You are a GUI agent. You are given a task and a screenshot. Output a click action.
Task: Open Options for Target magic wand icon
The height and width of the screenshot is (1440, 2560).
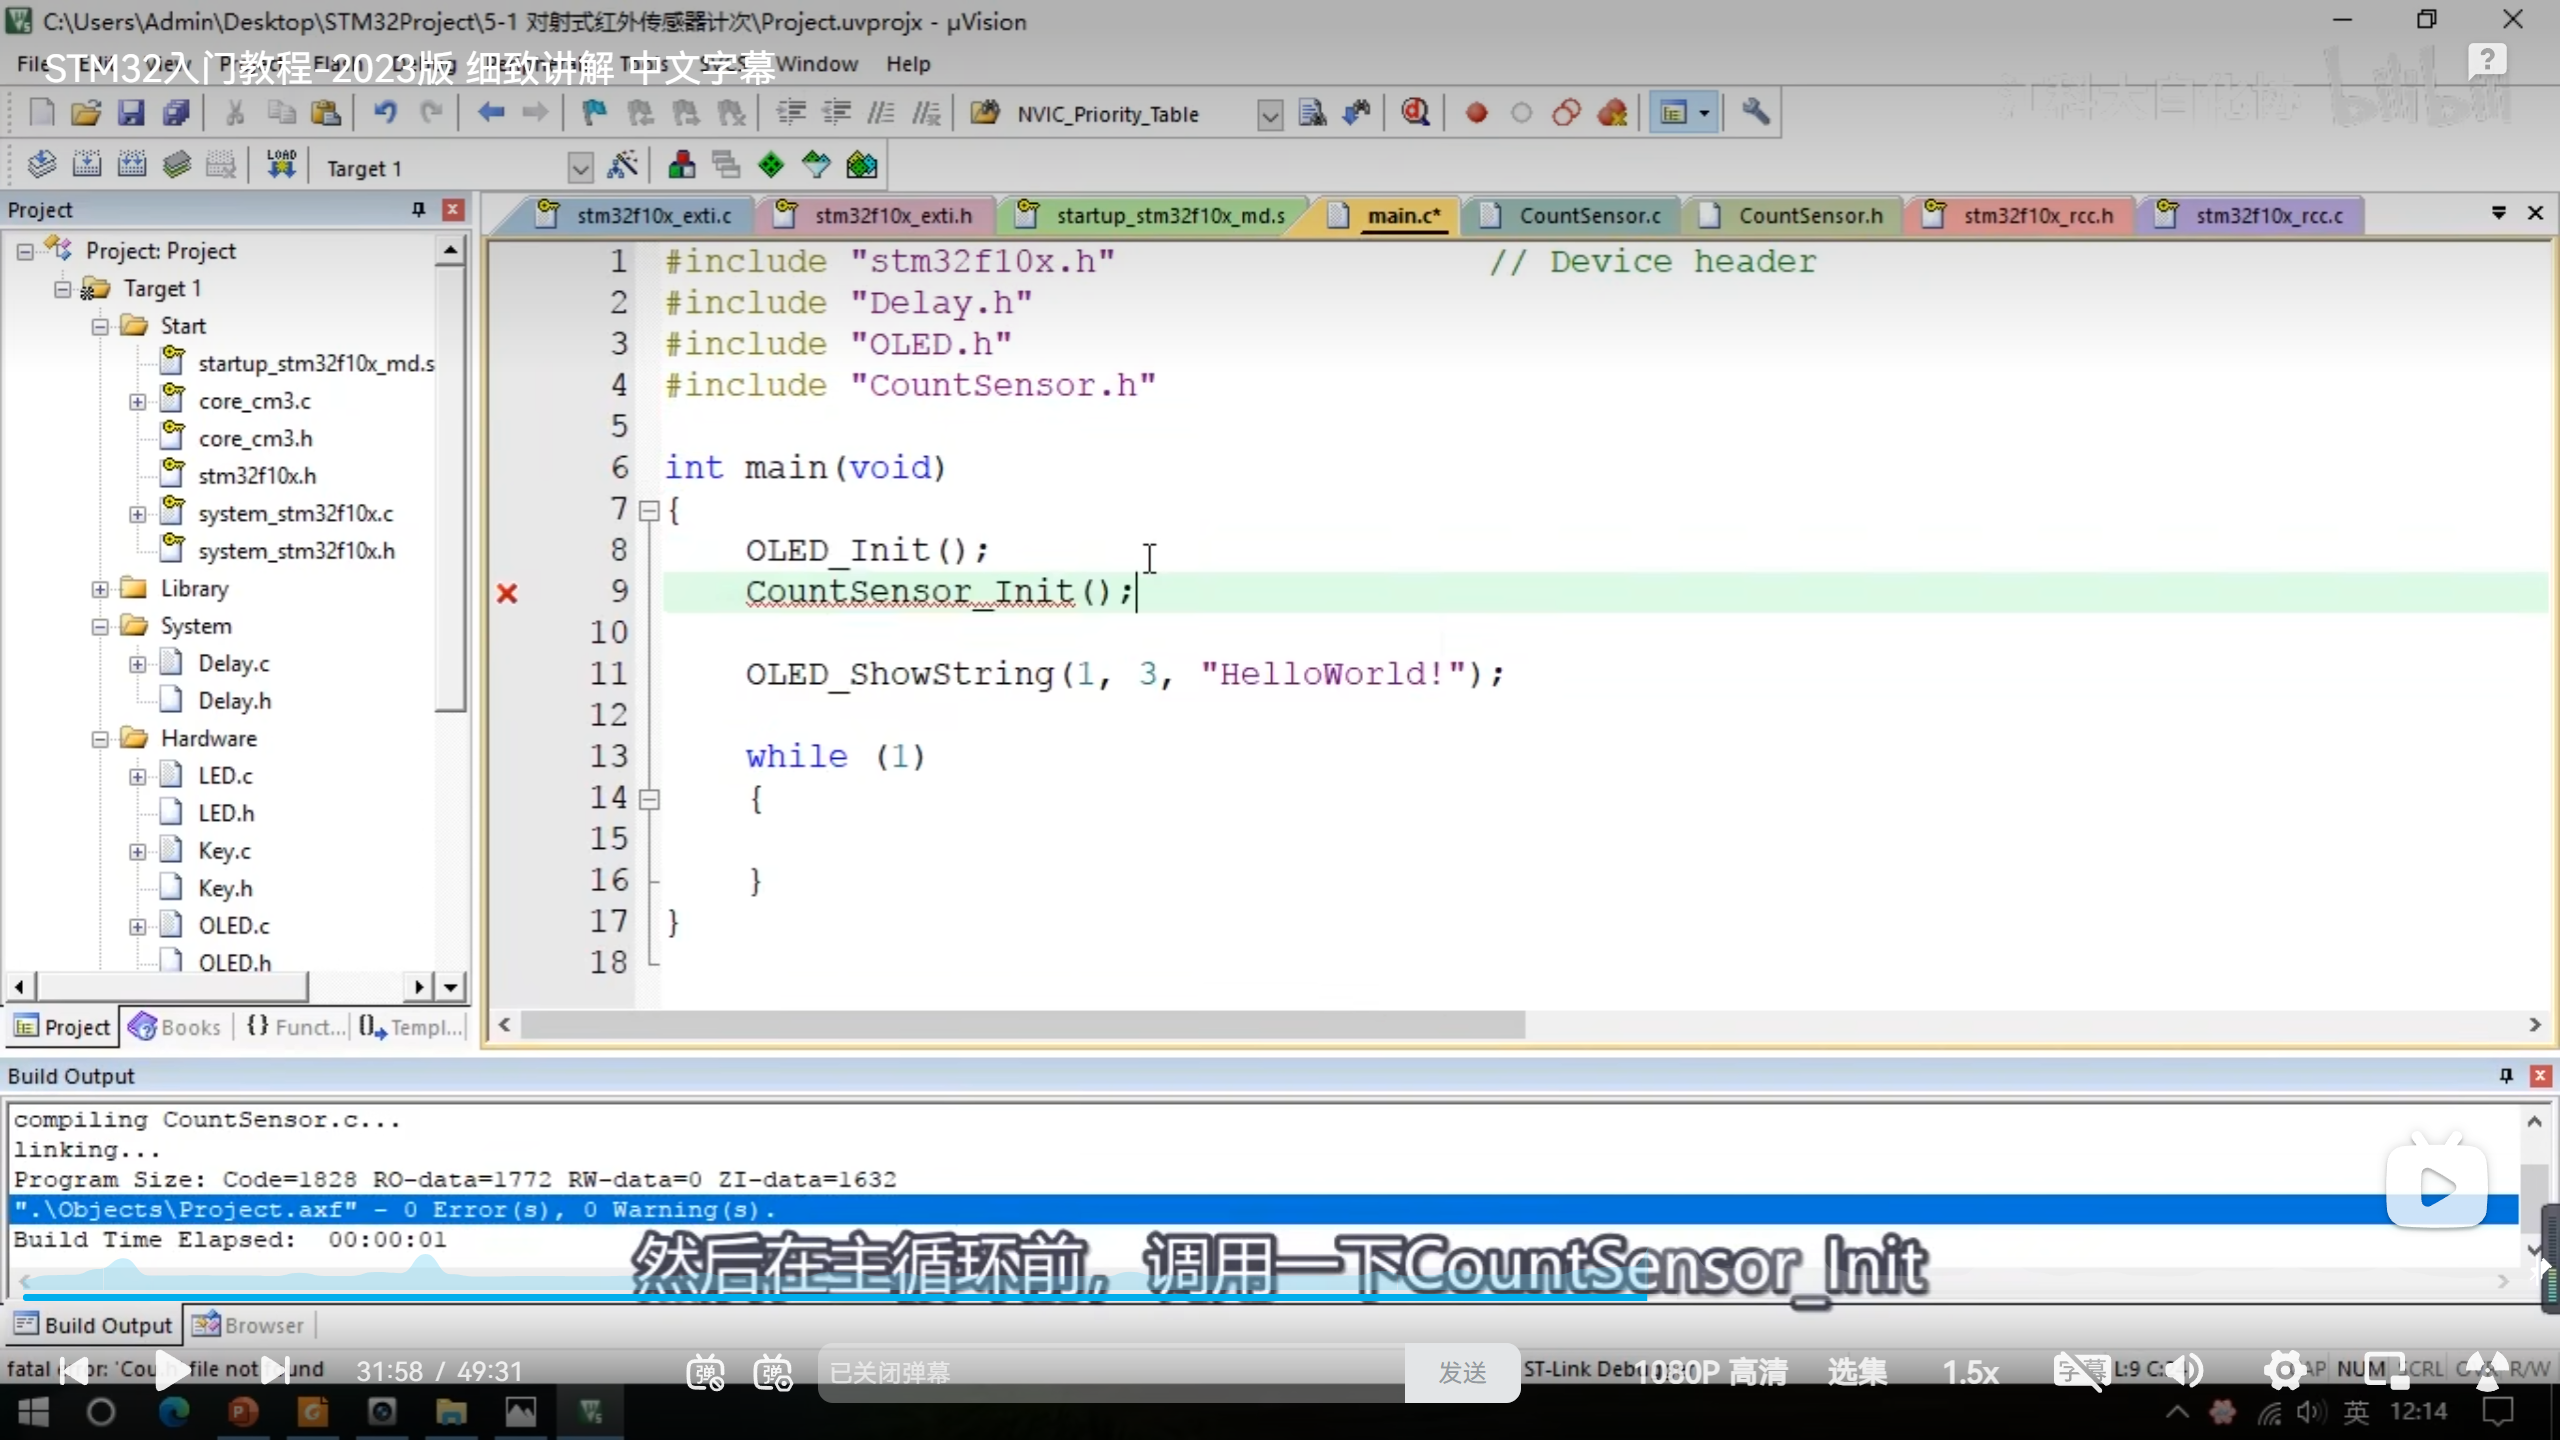(x=622, y=165)
